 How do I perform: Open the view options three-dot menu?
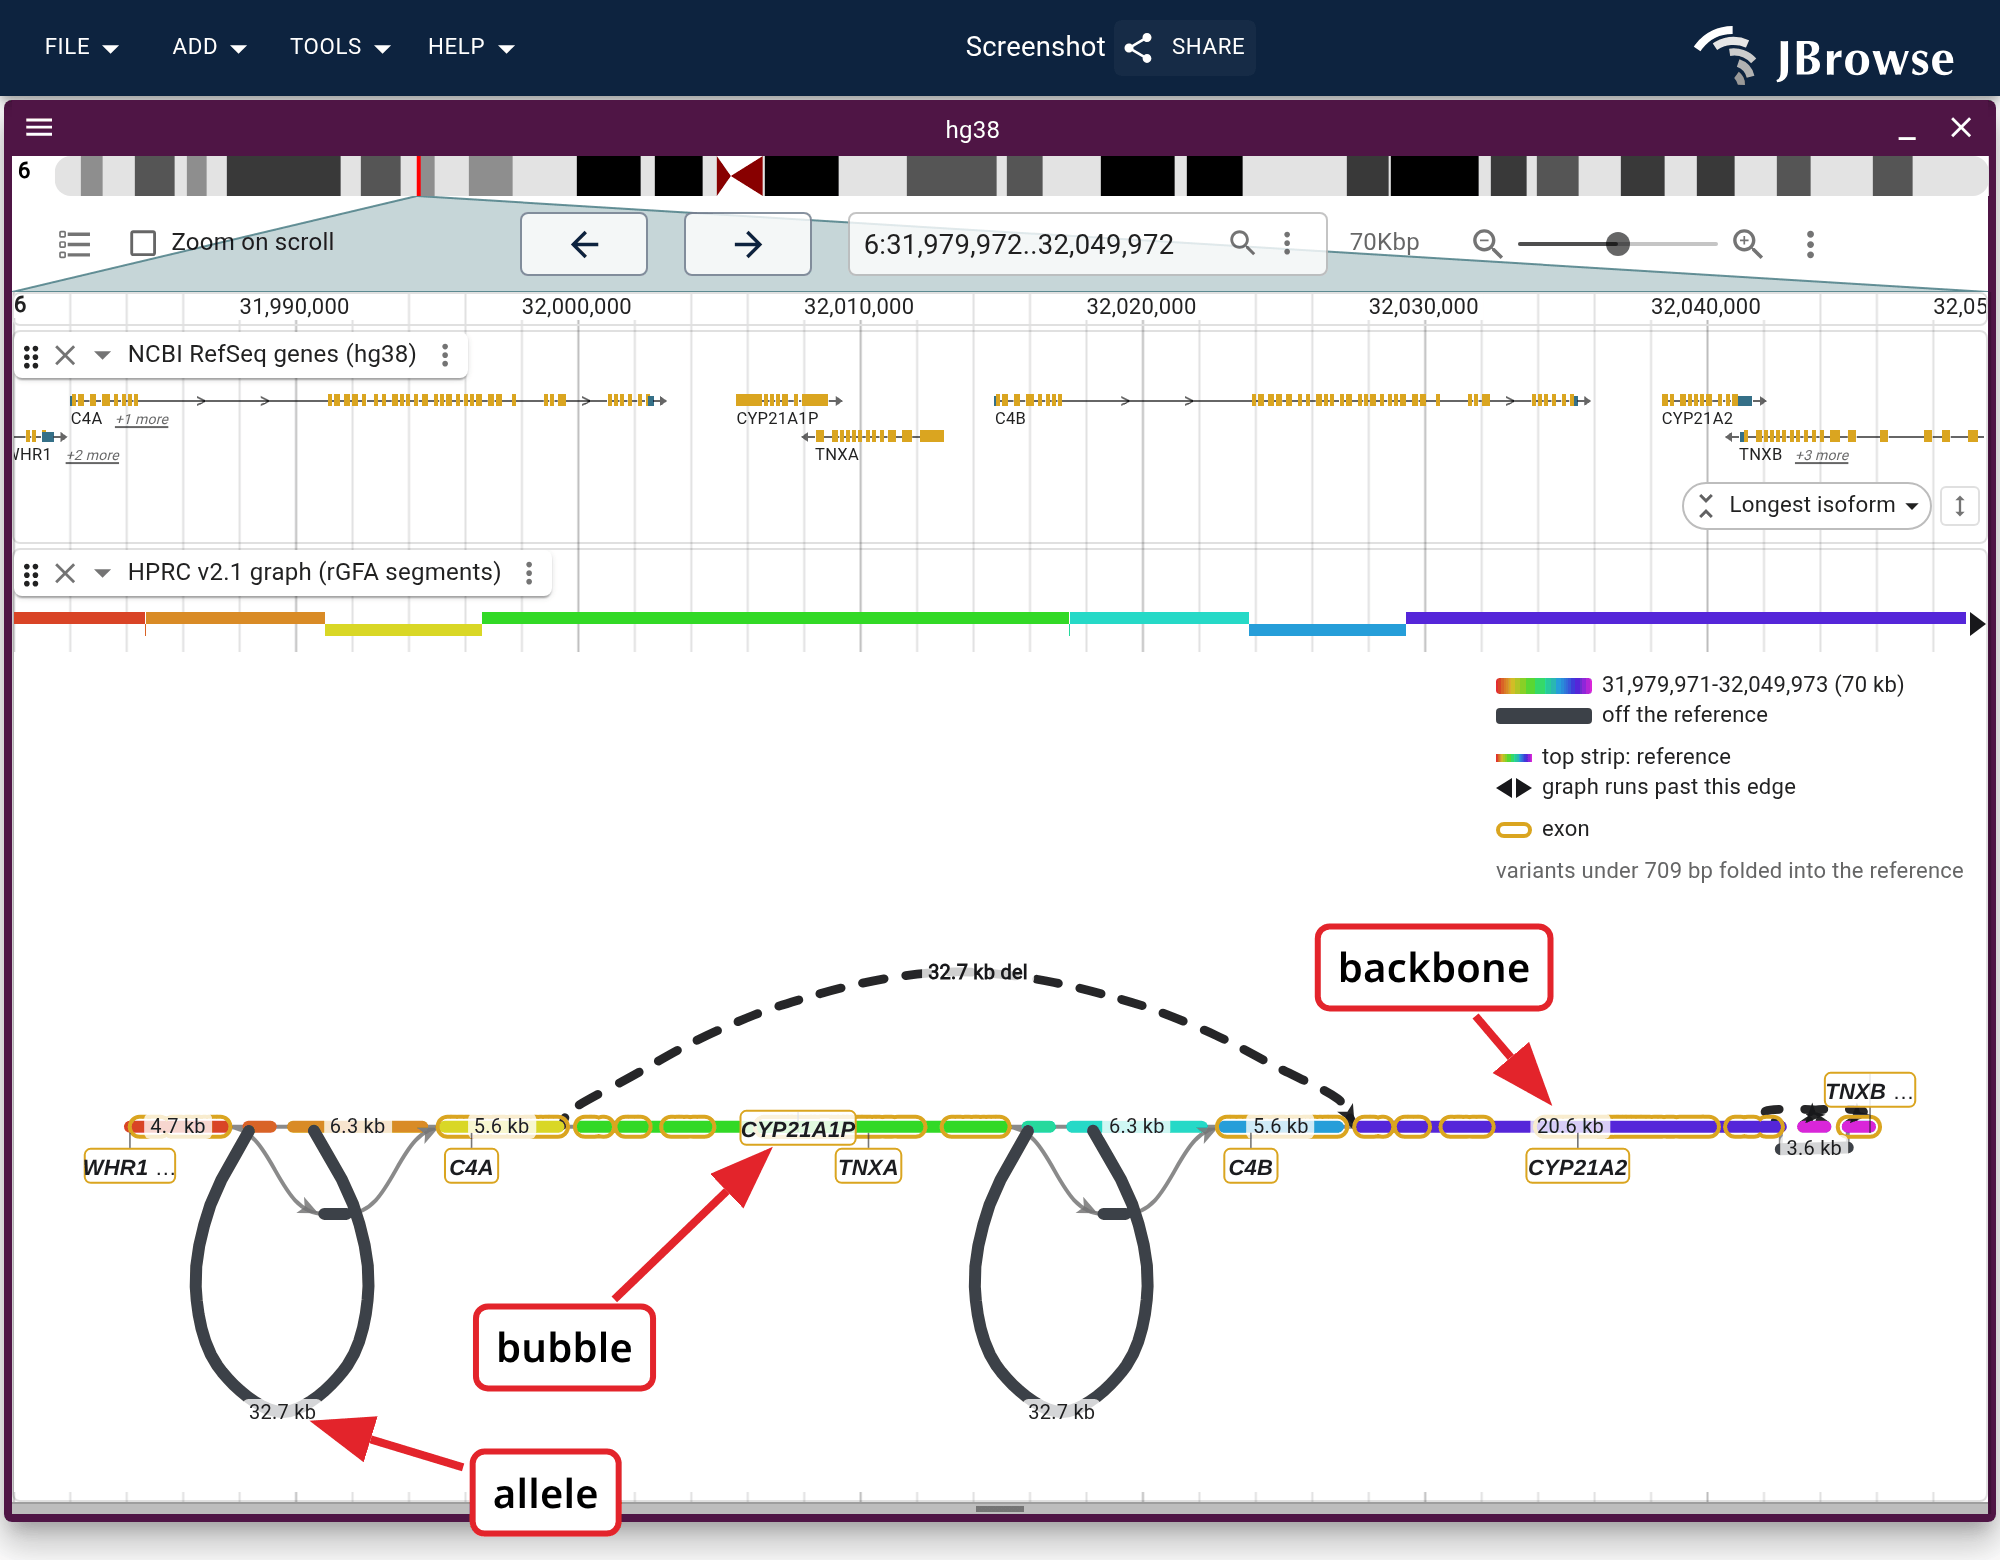point(1810,244)
